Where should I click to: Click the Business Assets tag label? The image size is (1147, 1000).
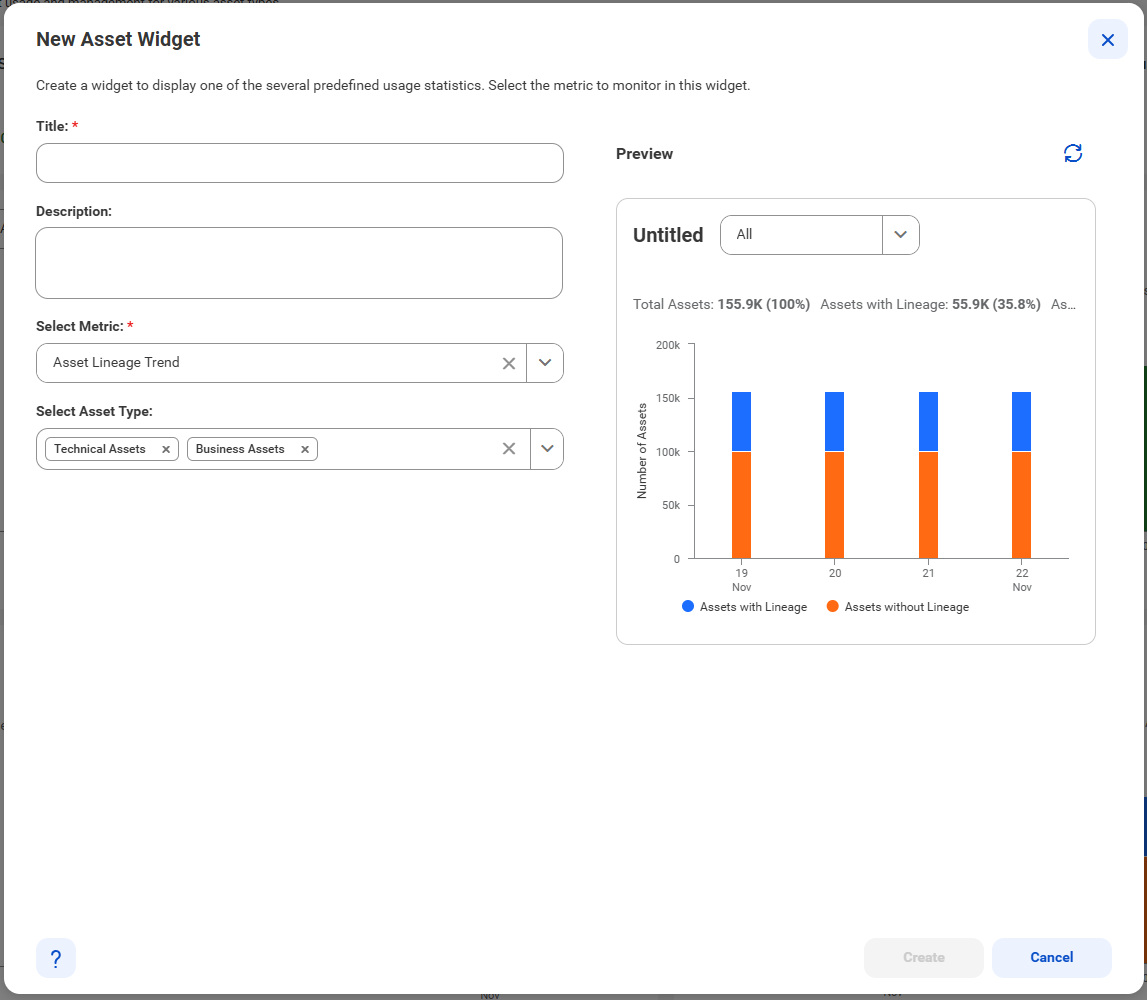tap(240, 449)
